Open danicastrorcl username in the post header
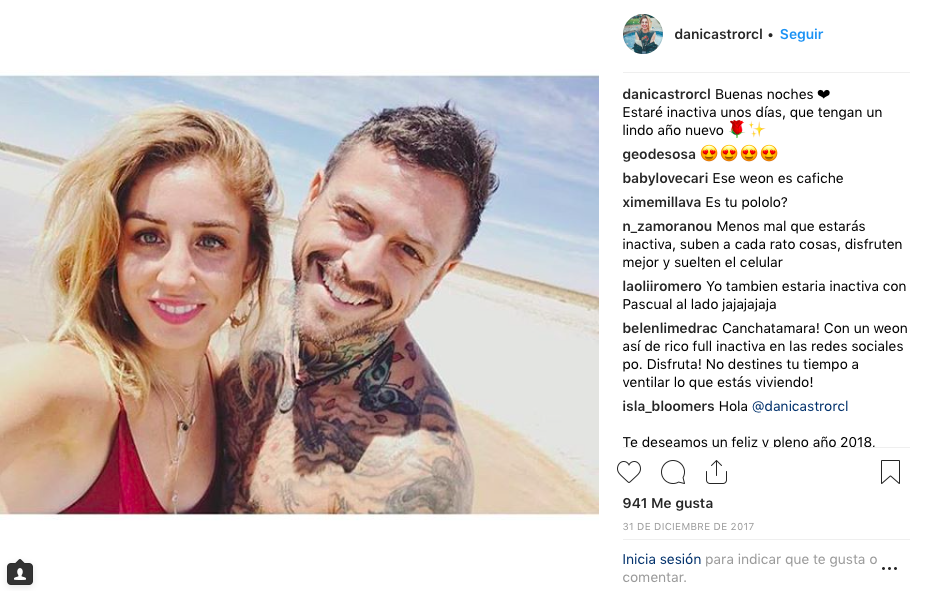This screenshot has width=932, height=591. tap(718, 34)
